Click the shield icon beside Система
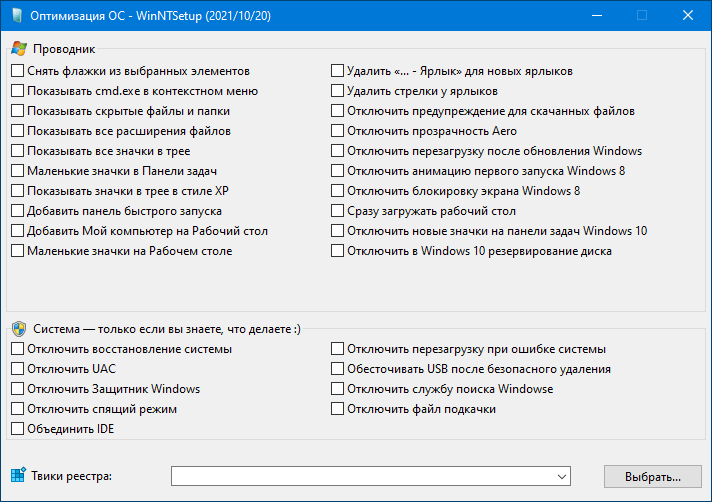 [19, 329]
